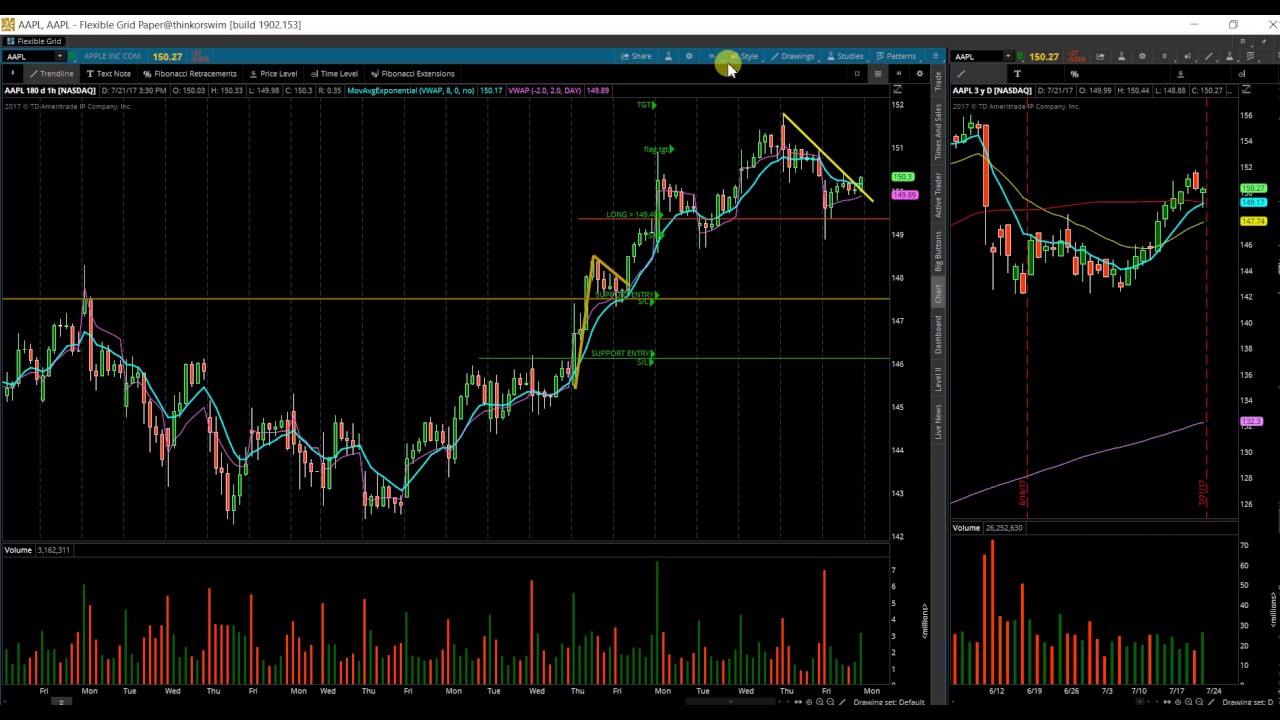Click the AAPL symbol field in left chart
Viewport: 1280px width, 720px height.
coord(29,56)
